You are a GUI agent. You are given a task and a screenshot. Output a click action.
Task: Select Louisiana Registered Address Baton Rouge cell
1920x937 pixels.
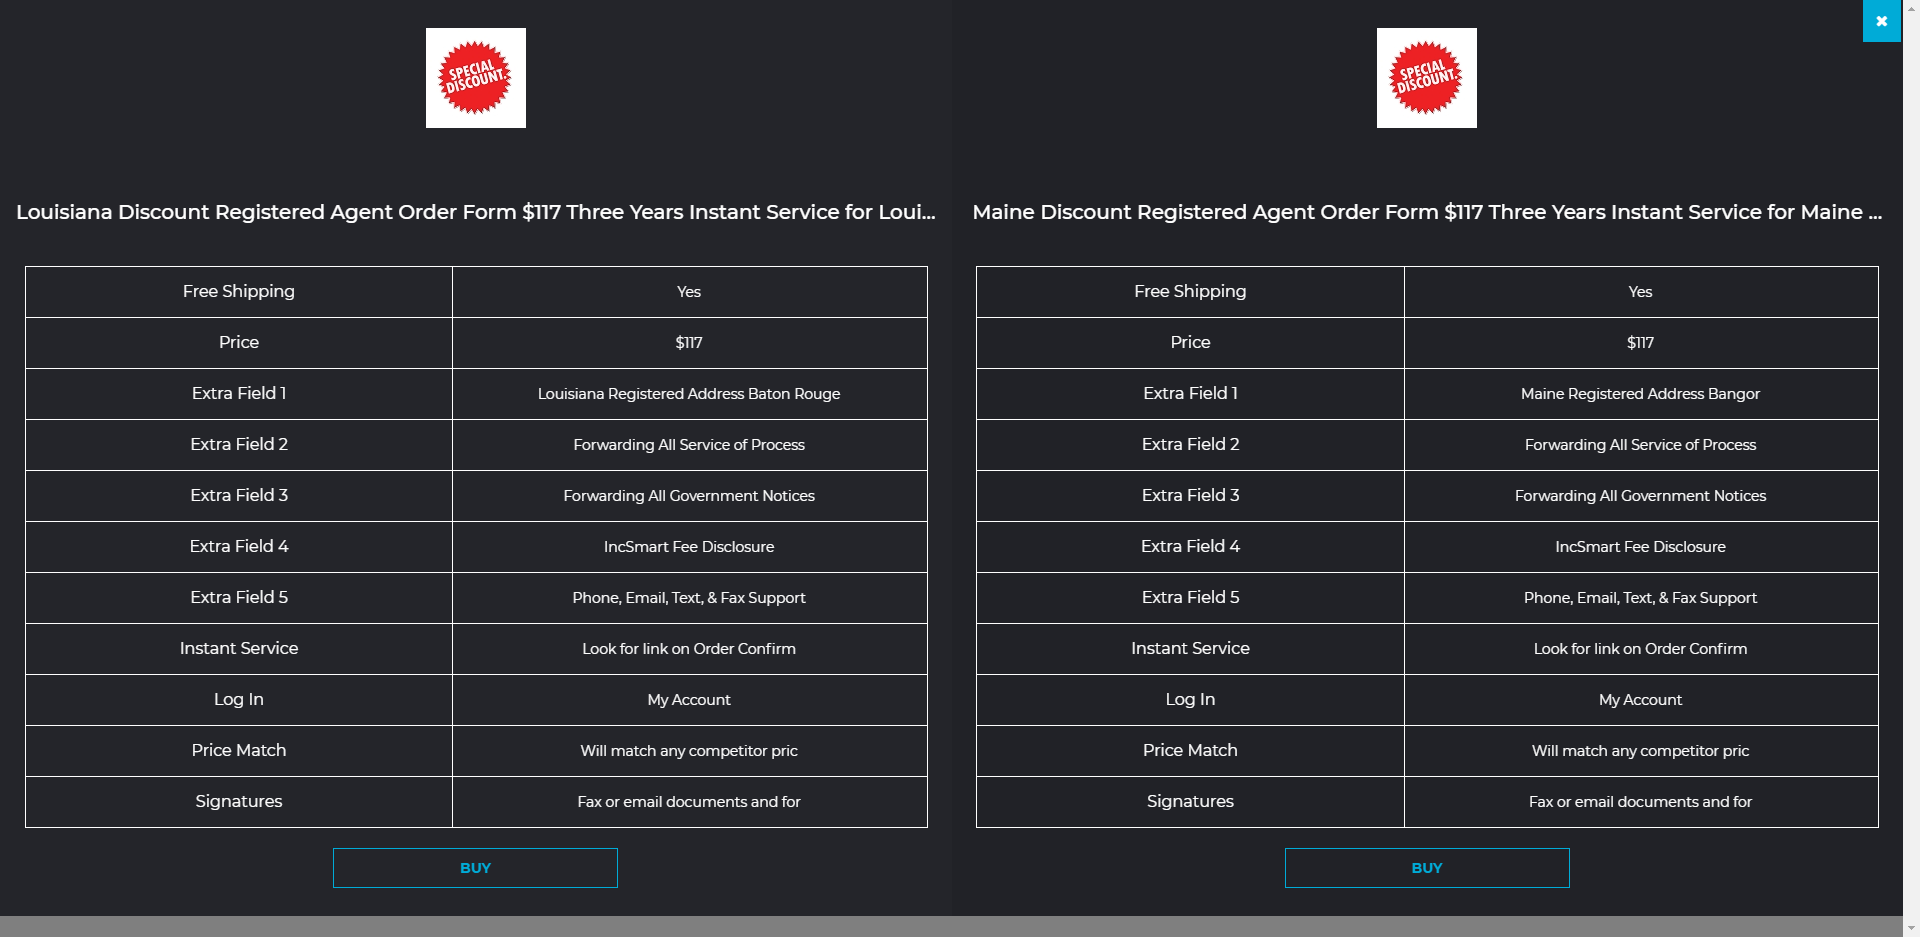point(688,394)
